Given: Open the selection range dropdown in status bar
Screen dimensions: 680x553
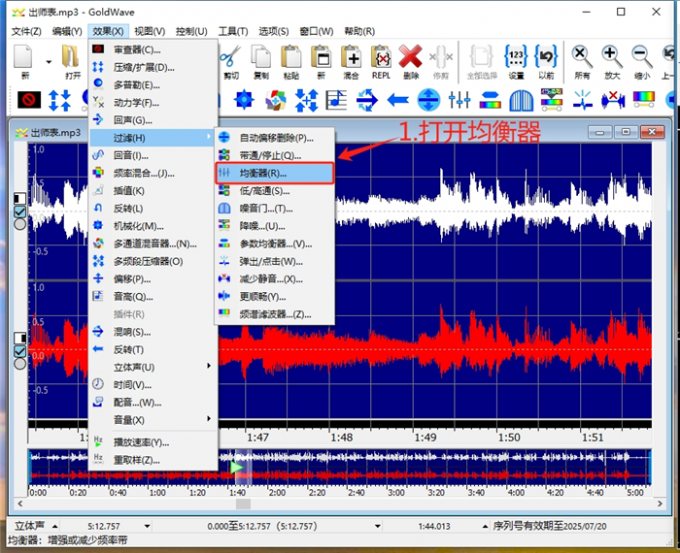Looking at the screenshot, I should pos(378,527).
